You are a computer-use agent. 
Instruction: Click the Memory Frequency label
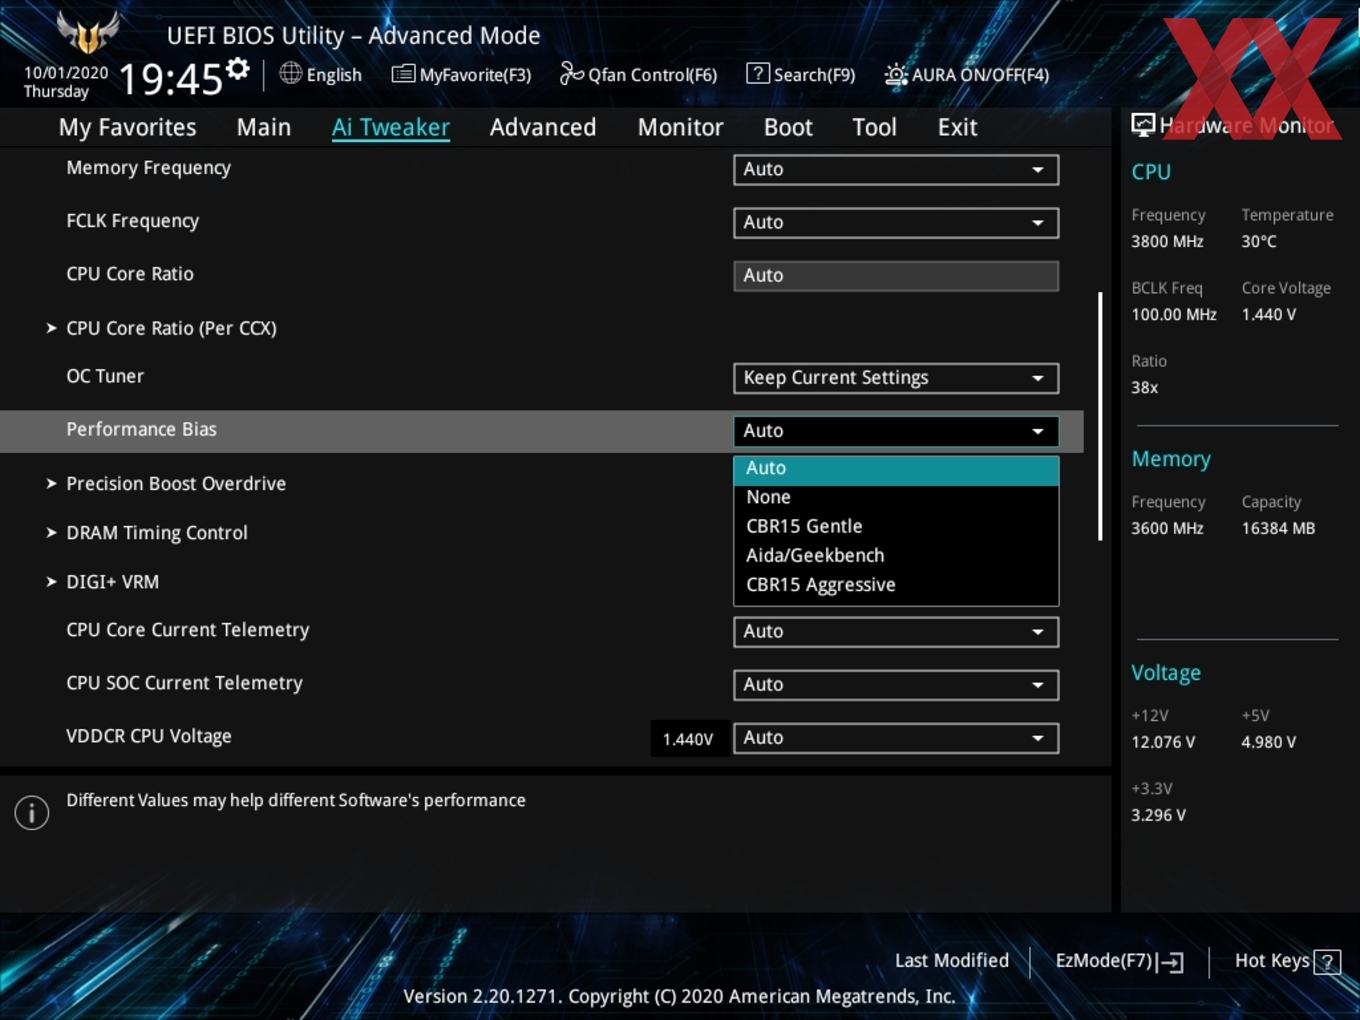(148, 168)
